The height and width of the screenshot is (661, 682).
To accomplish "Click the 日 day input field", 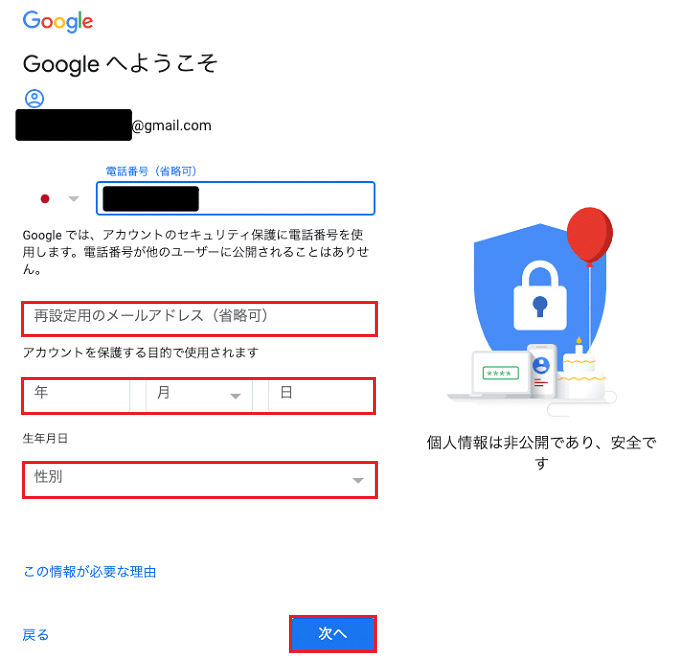I will pos(321,395).
